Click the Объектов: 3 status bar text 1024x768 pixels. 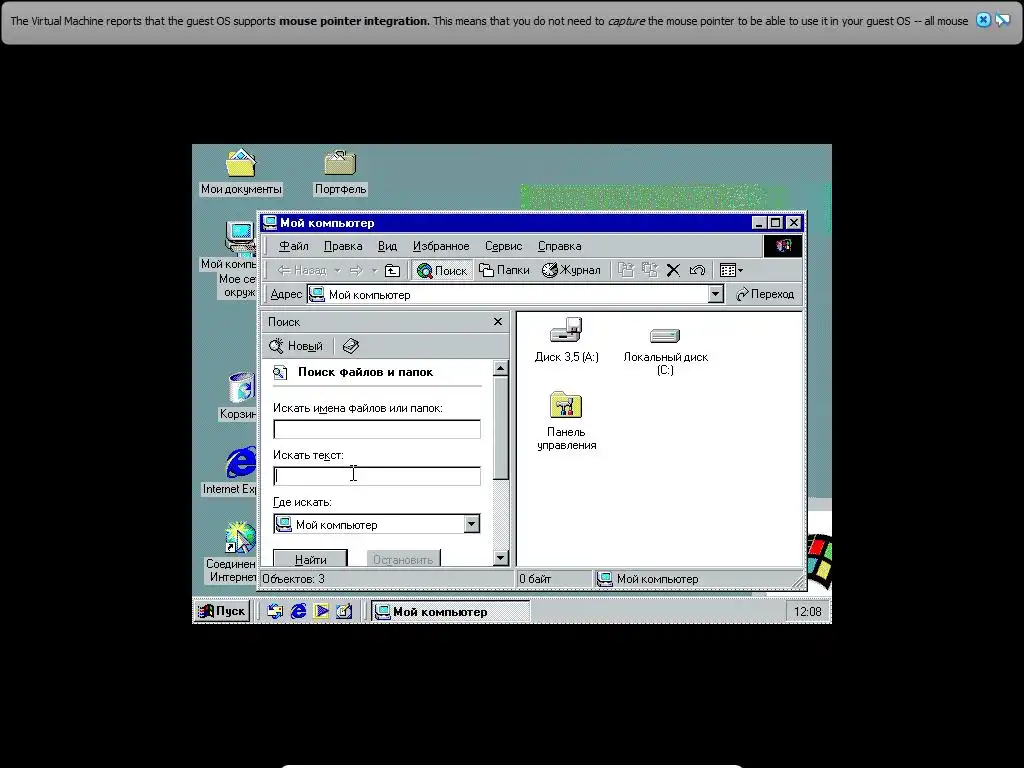click(293, 579)
